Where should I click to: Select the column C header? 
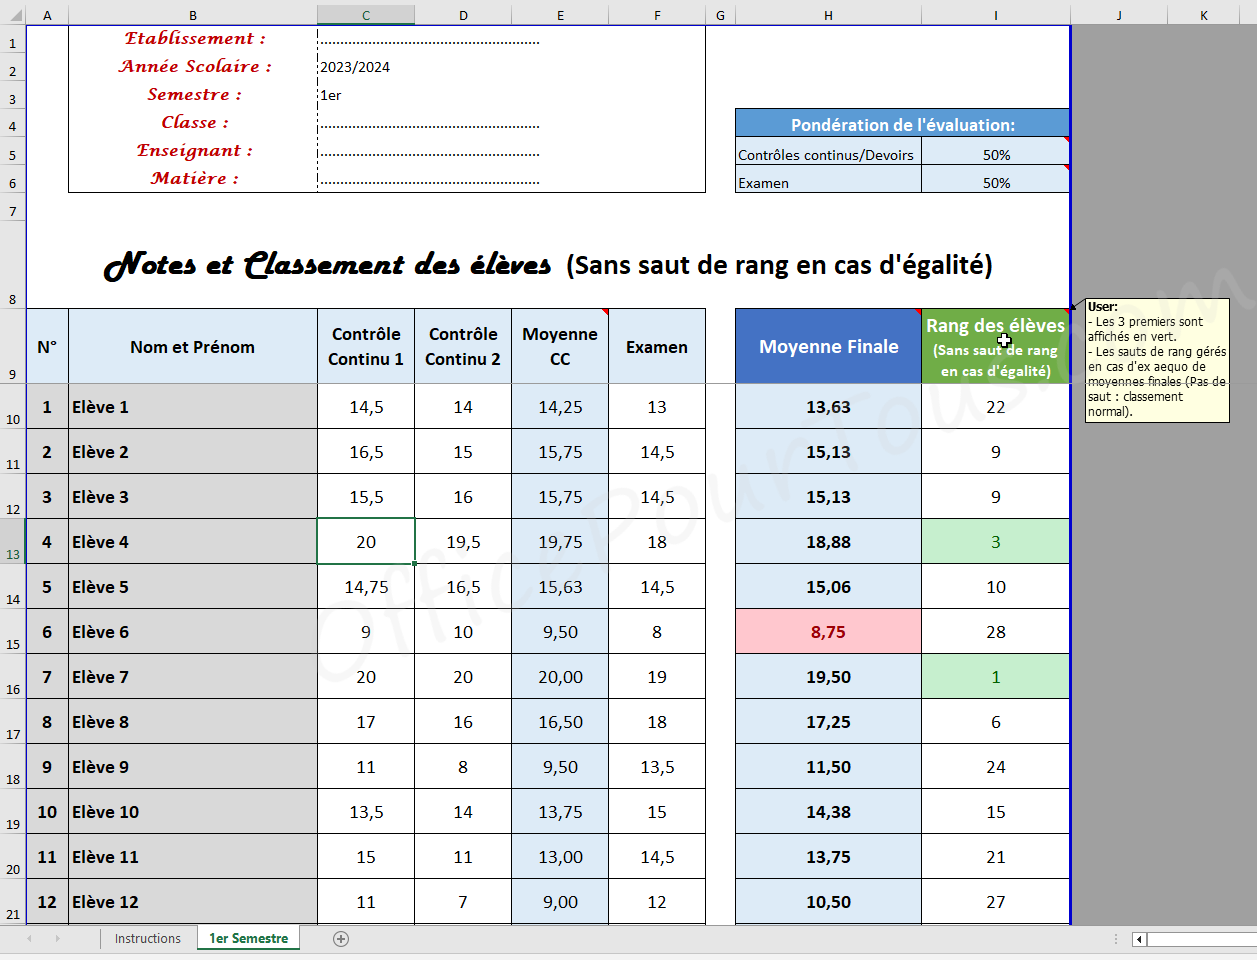click(x=366, y=15)
